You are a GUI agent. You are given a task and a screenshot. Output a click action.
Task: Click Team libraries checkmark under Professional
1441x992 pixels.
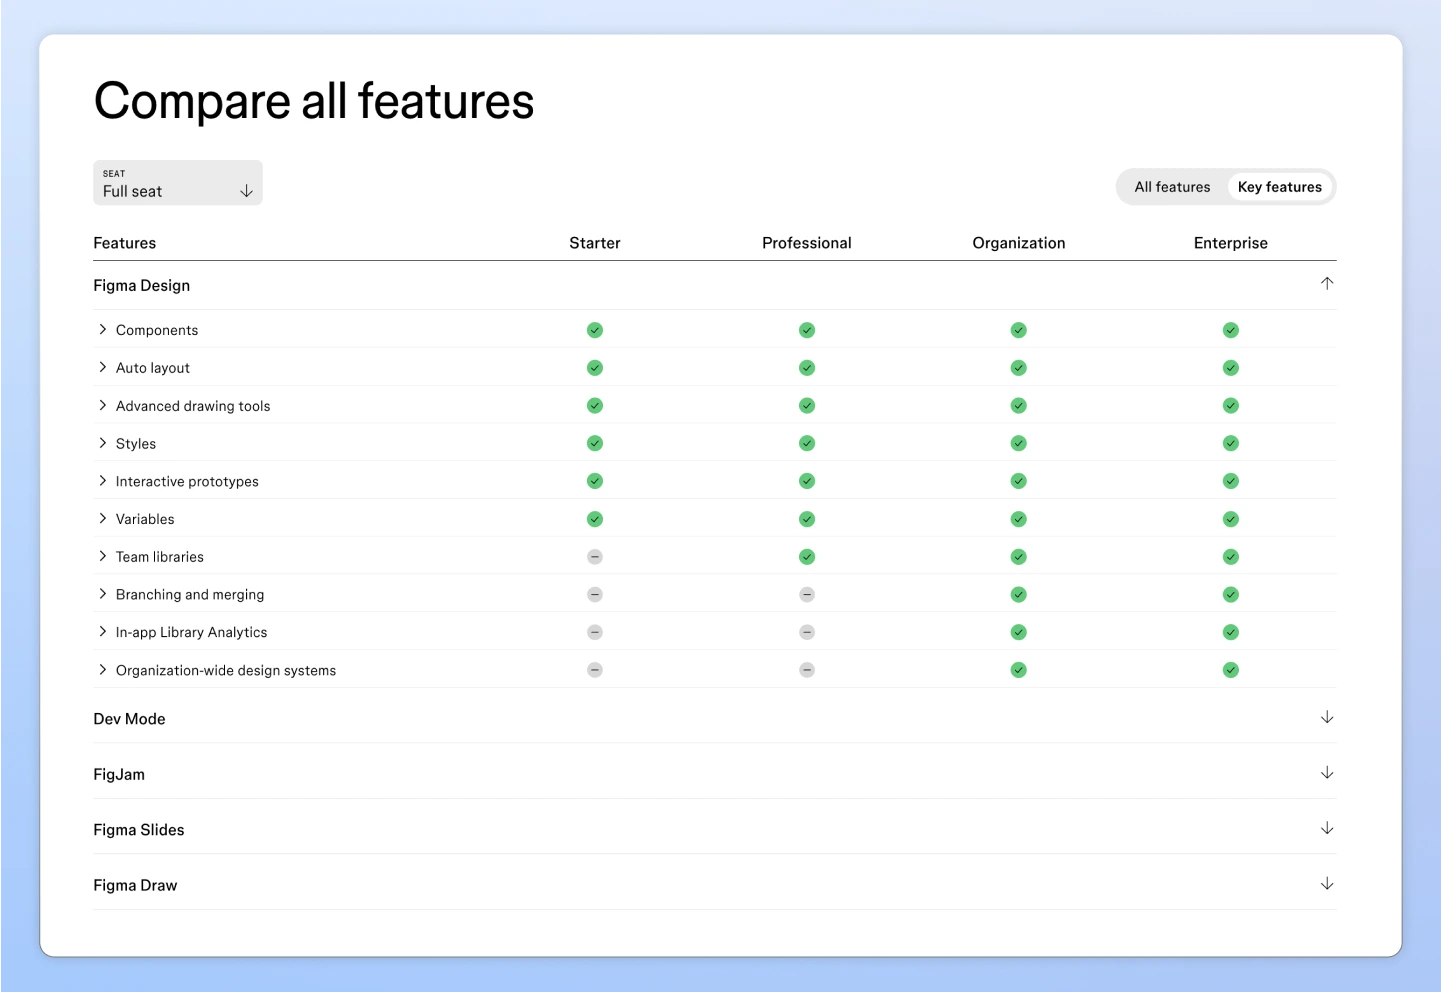click(x=807, y=557)
